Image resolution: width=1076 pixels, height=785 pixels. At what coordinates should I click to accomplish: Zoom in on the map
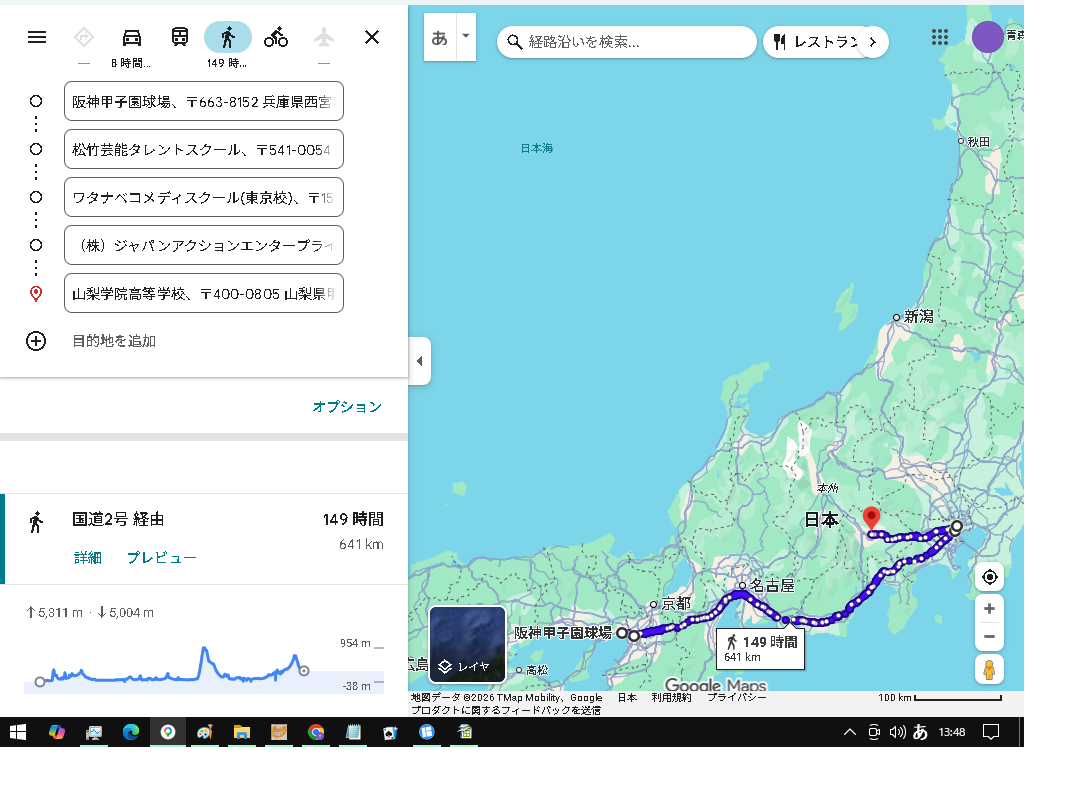tap(989, 609)
